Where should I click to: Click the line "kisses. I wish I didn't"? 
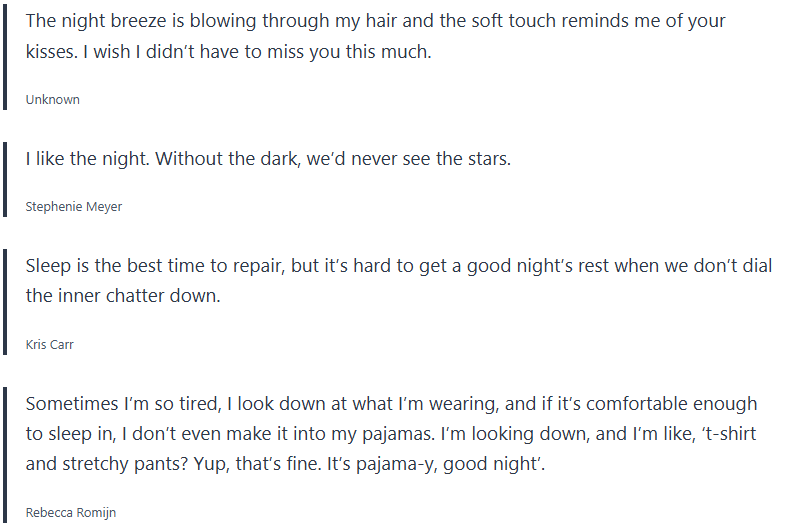pyautogui.click(x=228, y=52)
